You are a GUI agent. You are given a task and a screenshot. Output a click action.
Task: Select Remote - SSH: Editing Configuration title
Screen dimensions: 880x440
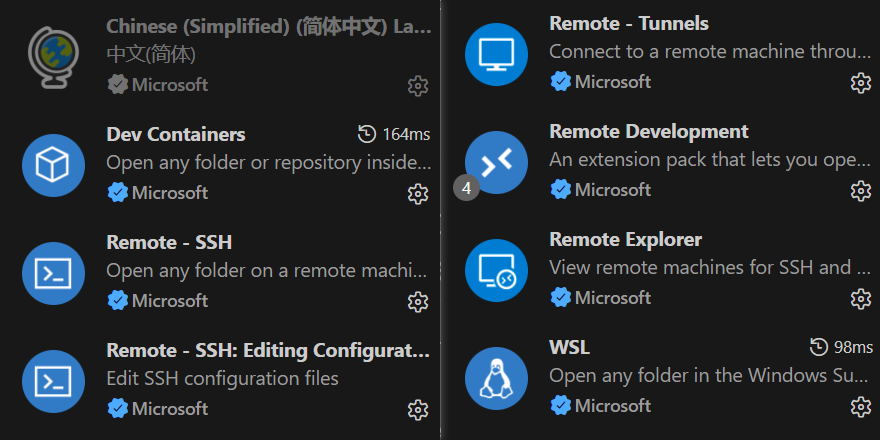point(268,350)
